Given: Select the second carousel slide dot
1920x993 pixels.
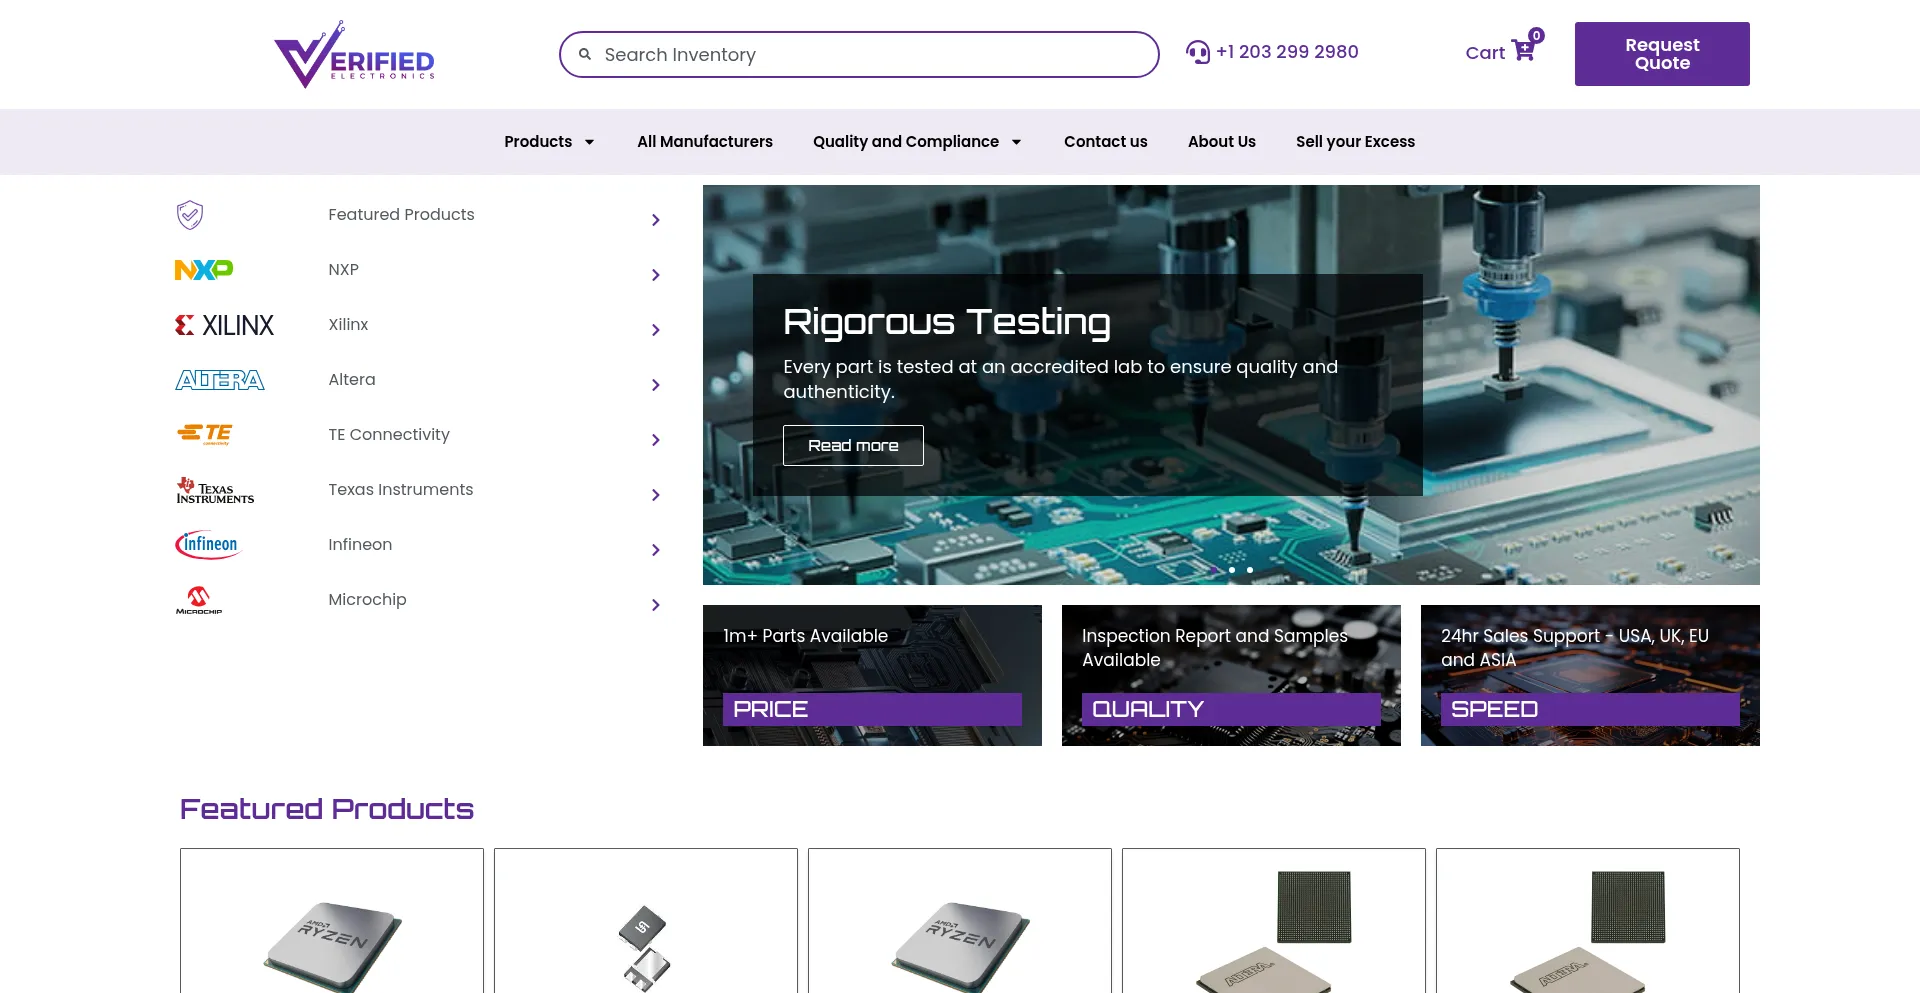Looking at the screenshot, I should (1232, 570).
